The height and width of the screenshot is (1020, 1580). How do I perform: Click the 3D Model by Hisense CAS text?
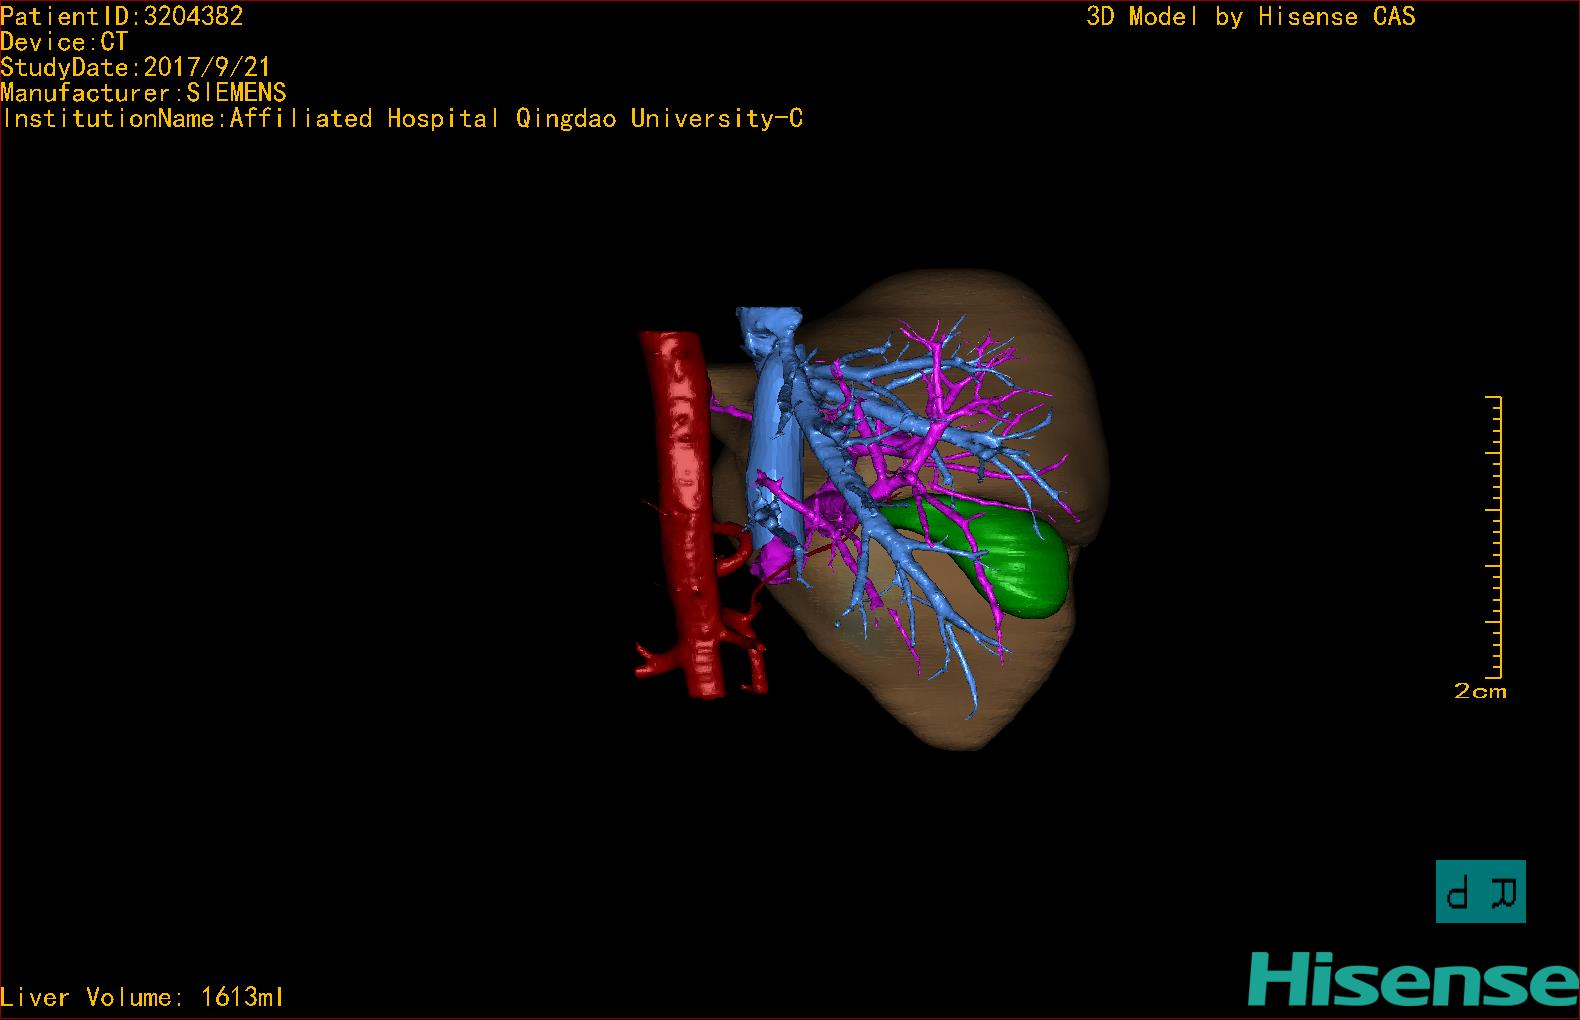point(1251,16)
